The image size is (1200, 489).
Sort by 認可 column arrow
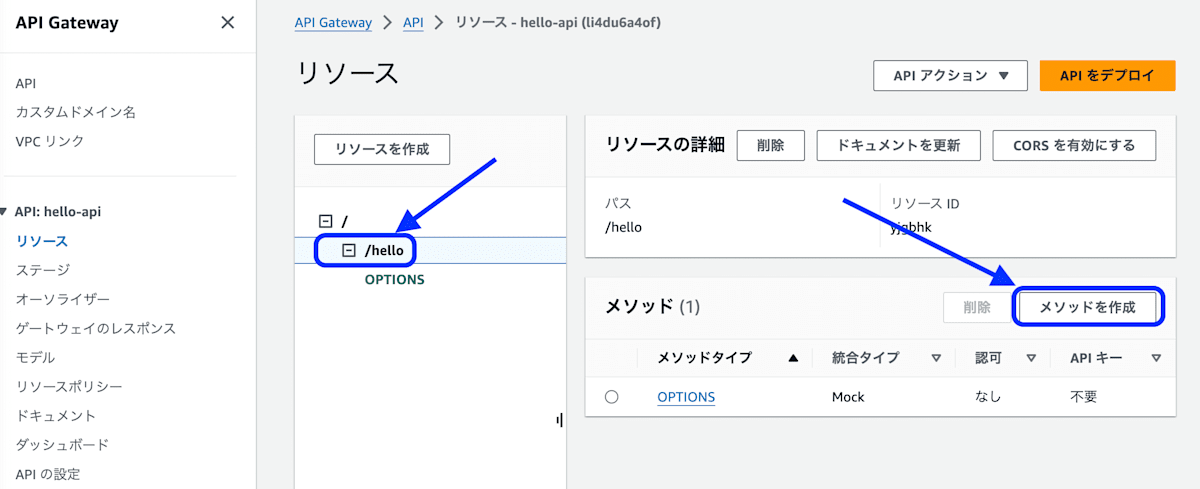point(1031,358)
